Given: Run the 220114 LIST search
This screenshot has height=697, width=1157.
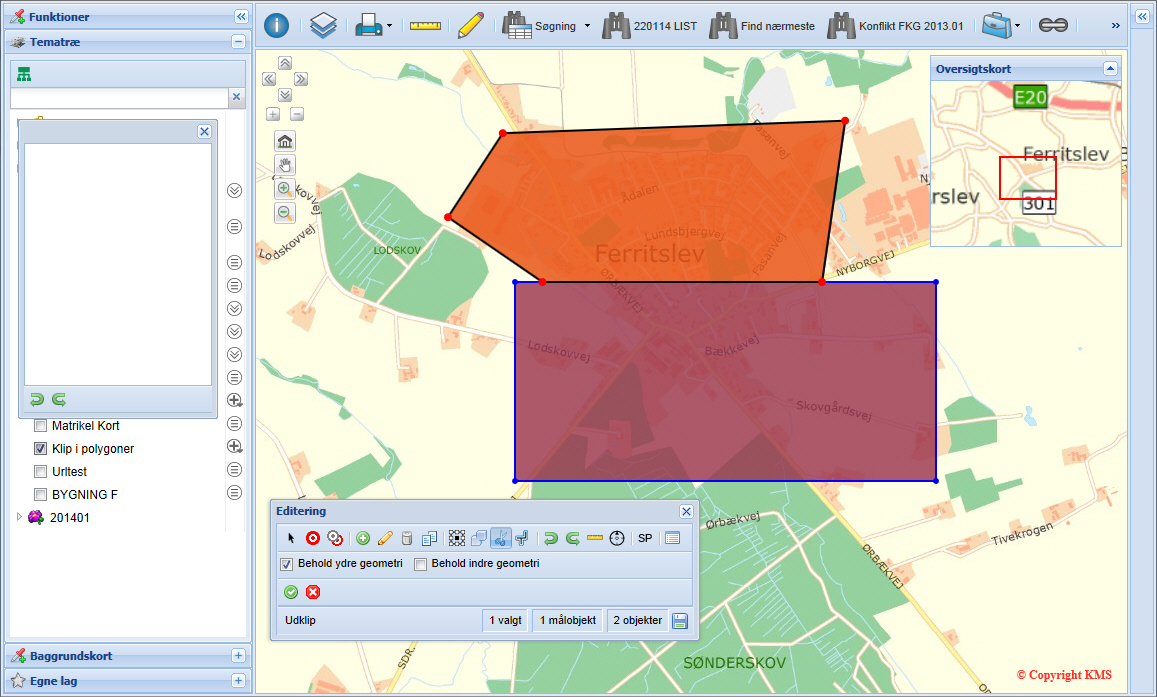Looking at the screenshot, I should point(649,26).
